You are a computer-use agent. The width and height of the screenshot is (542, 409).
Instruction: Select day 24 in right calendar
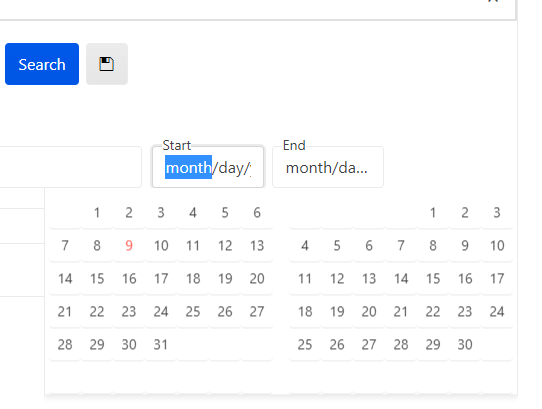point(497,312)
